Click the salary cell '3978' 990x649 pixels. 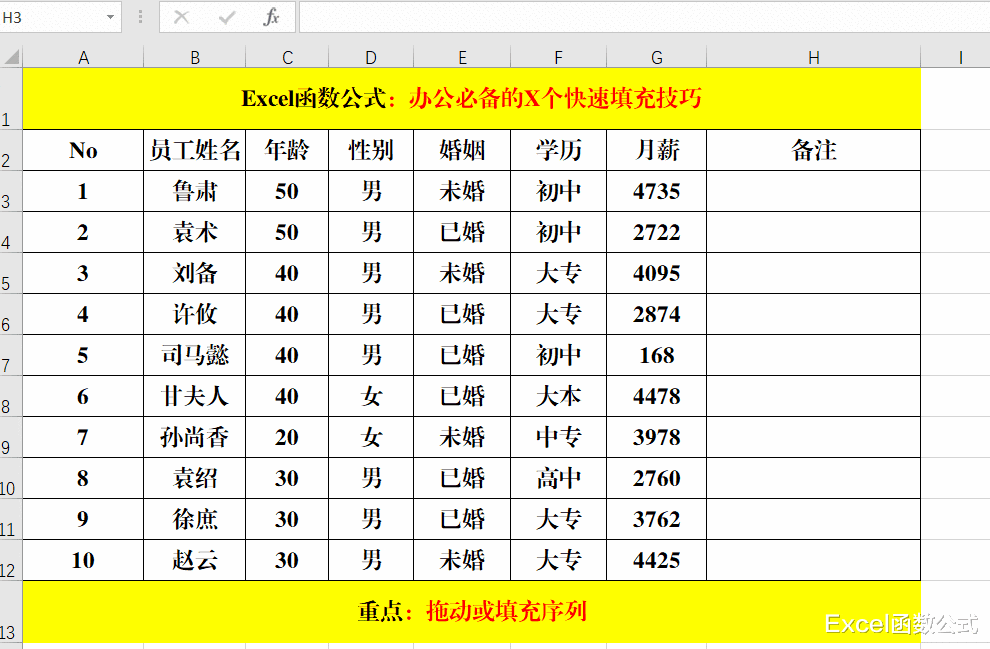(x=657, y=438)
